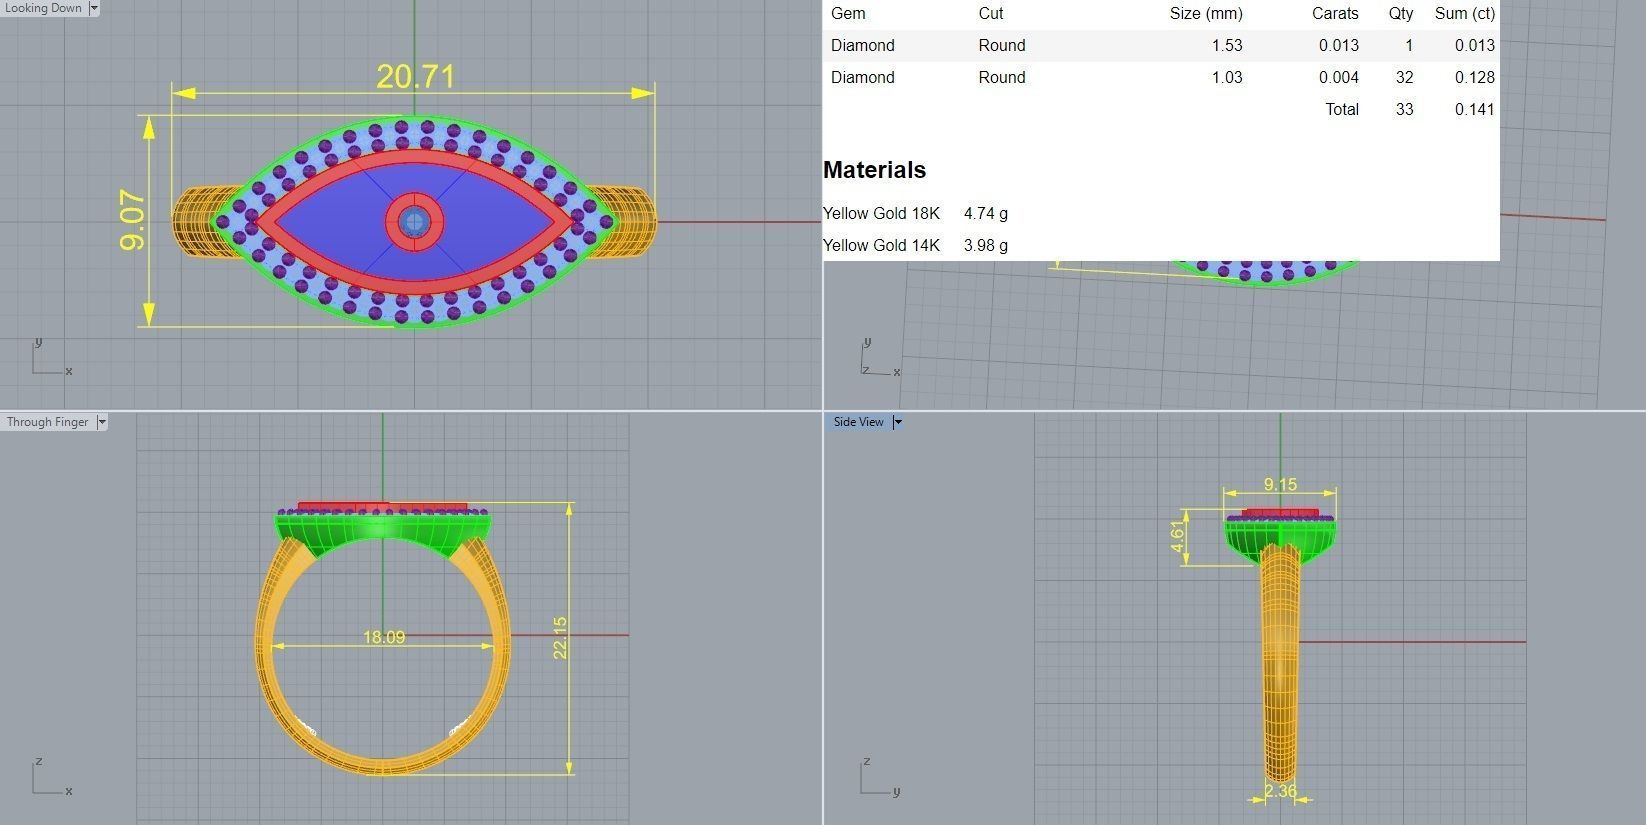1646x825 pixels.
Task: Select the quantity 32 cell
Action: 1405,77
